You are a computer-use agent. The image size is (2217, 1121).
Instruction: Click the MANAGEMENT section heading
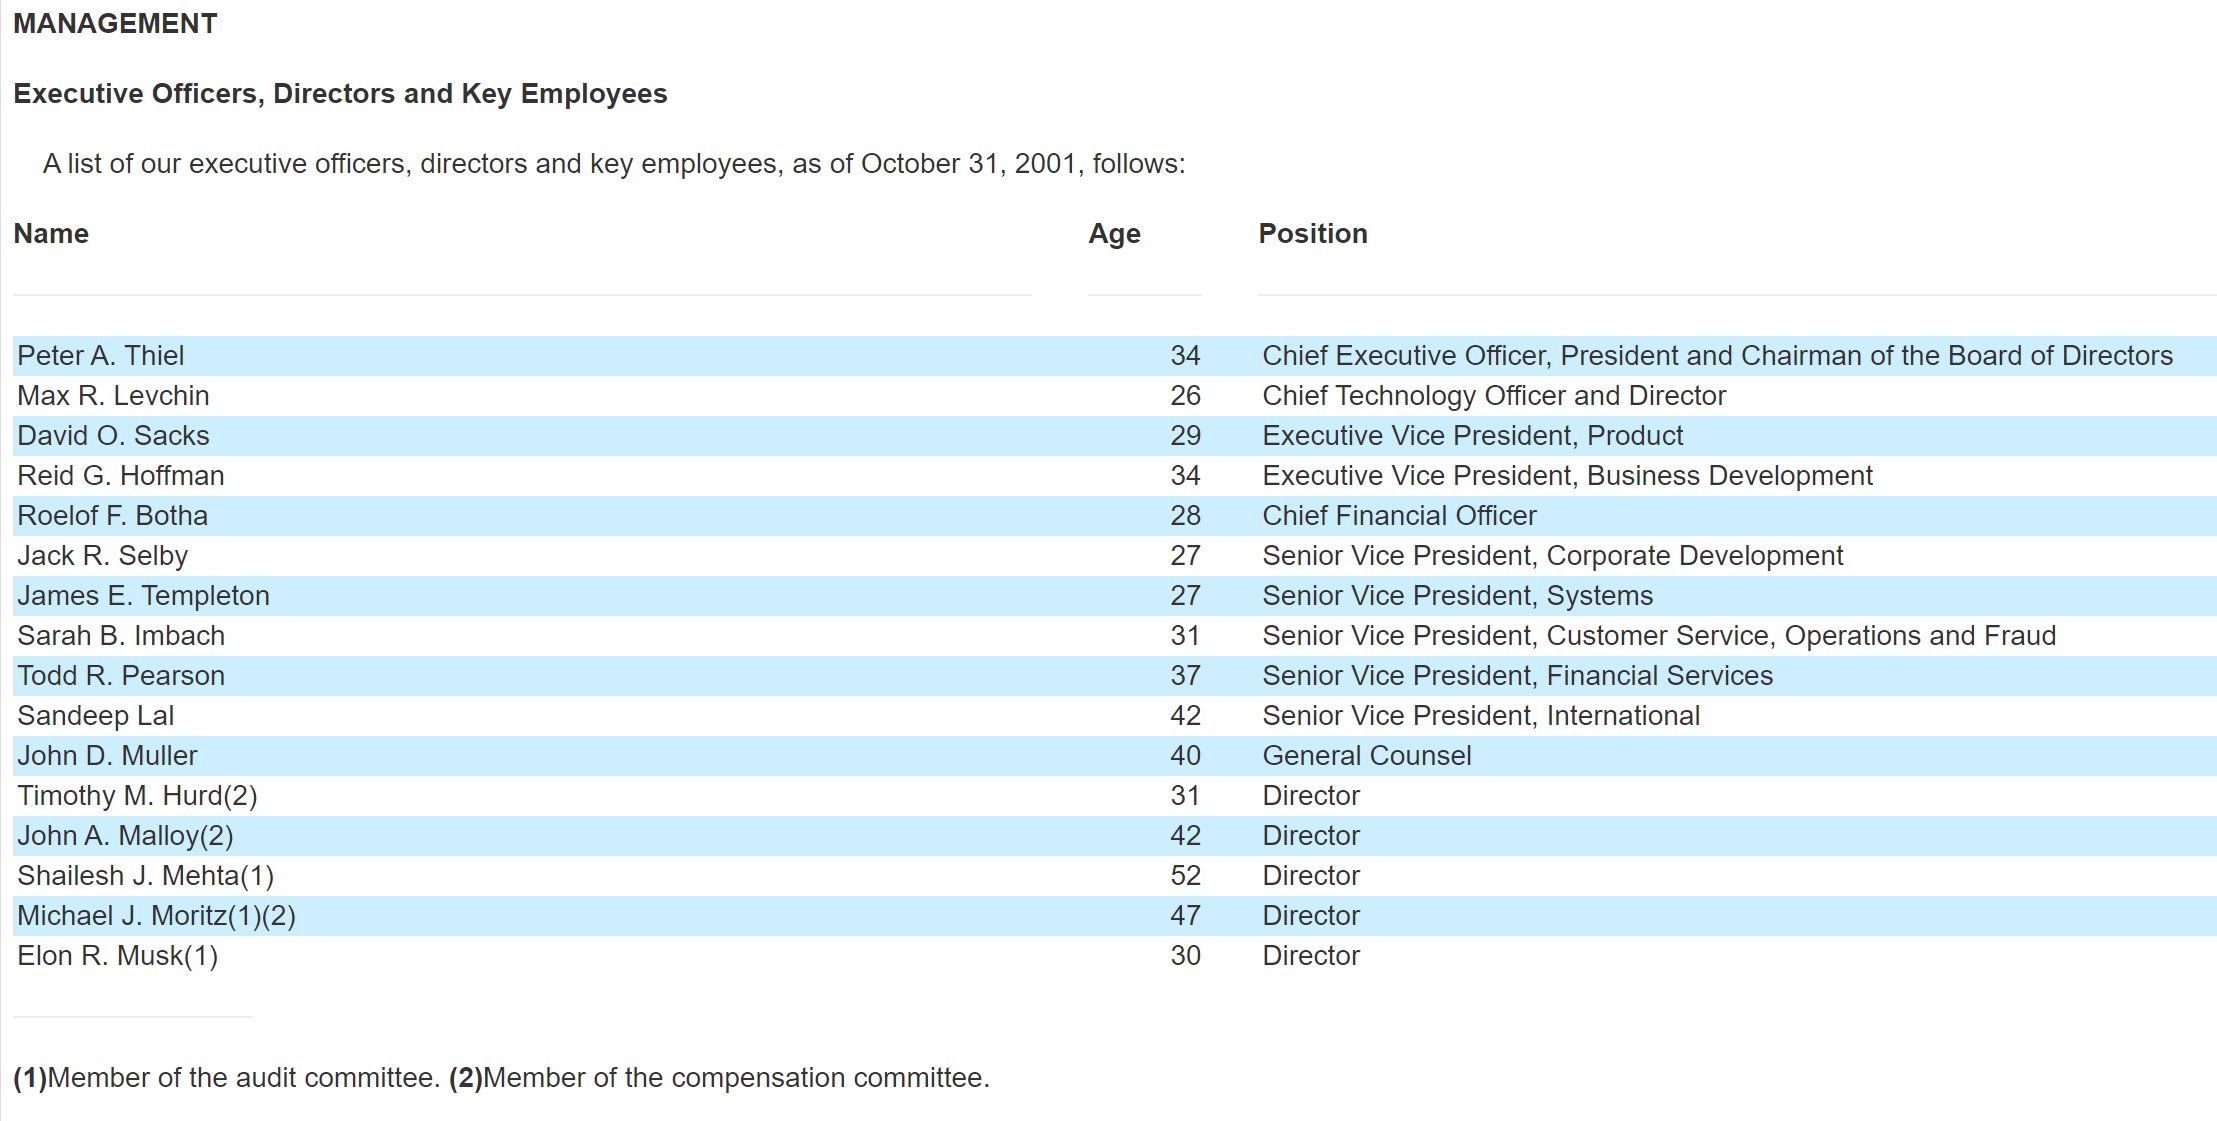tap(115, 24)
